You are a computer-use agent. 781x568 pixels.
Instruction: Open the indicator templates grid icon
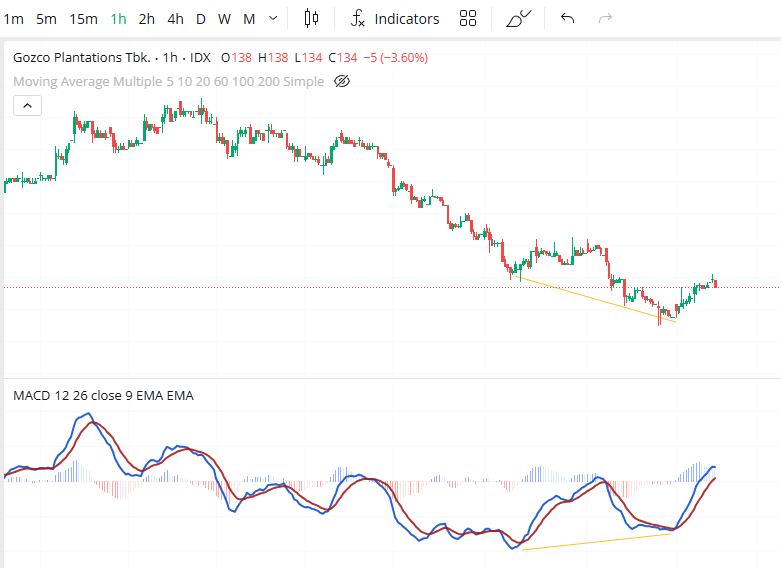[x=468, y=18]
